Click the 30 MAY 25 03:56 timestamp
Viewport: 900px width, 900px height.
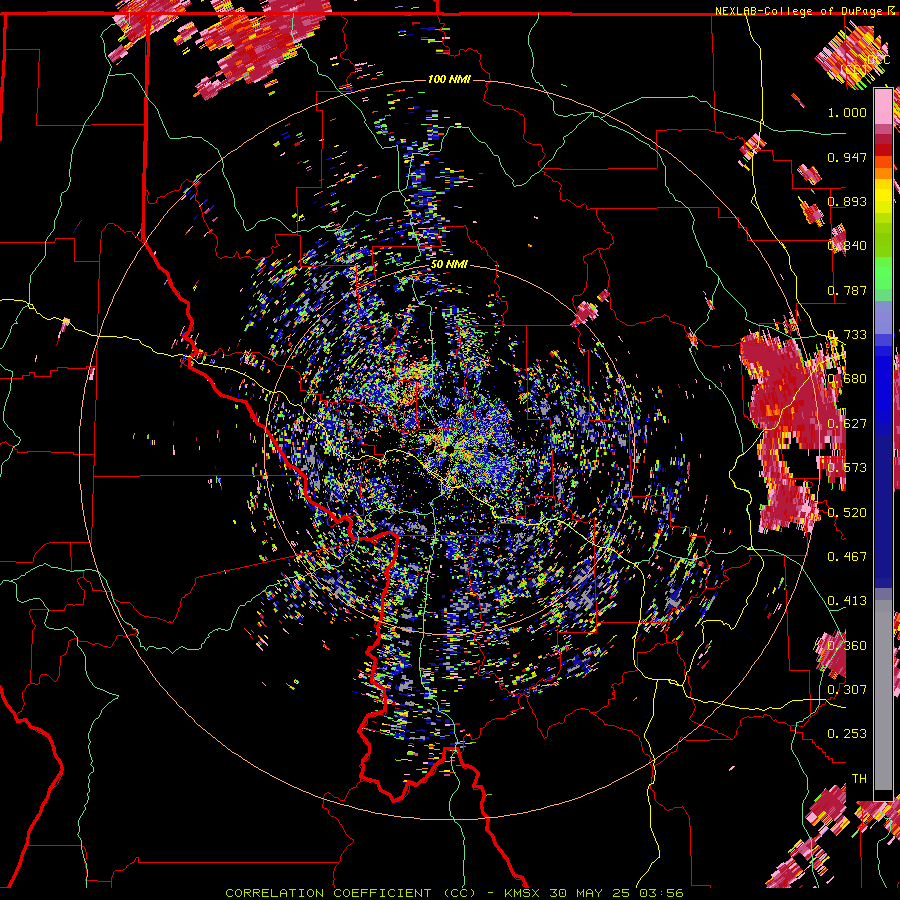616,893
